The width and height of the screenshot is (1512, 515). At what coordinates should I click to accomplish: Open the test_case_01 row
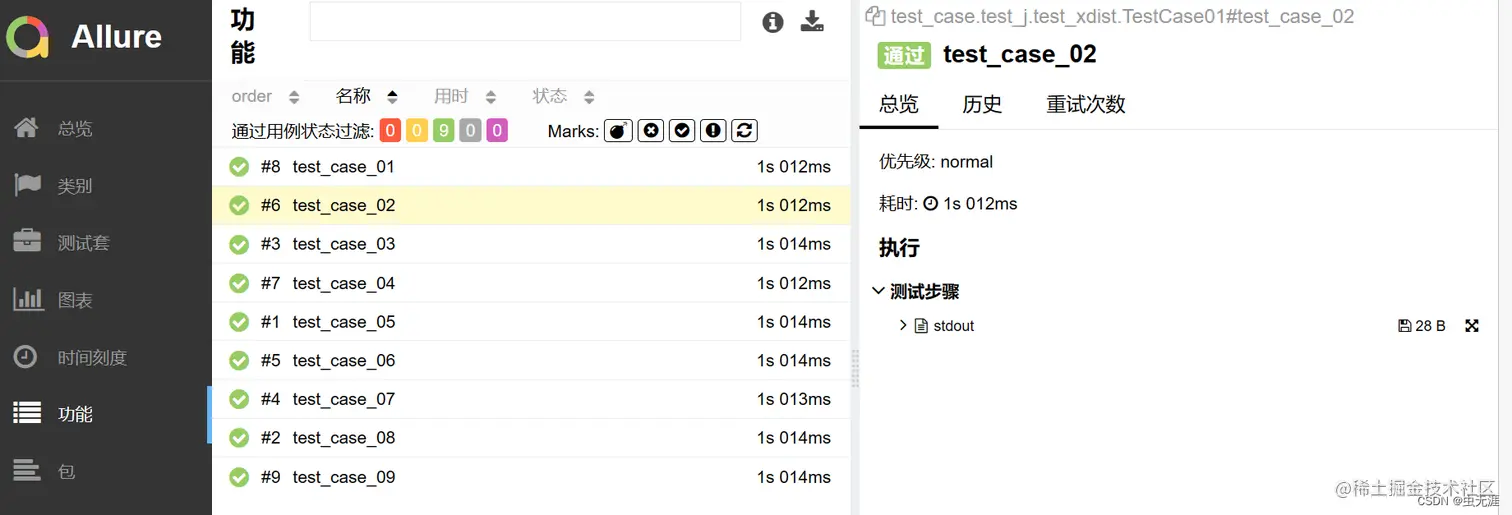531,167
